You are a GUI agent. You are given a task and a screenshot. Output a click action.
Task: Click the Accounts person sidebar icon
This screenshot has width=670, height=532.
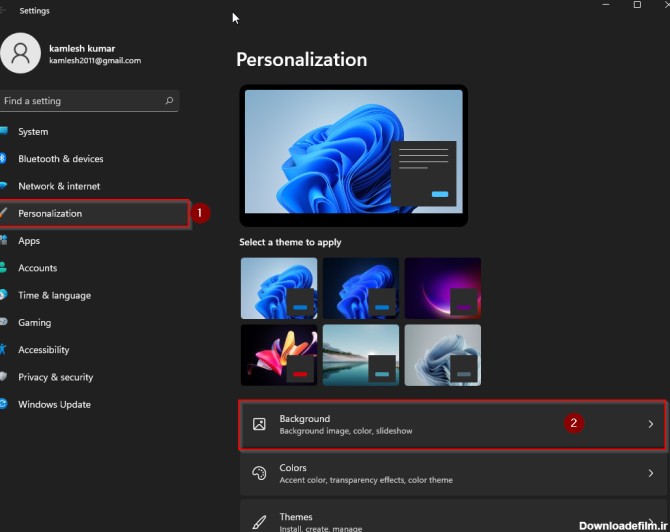(3, 267)
